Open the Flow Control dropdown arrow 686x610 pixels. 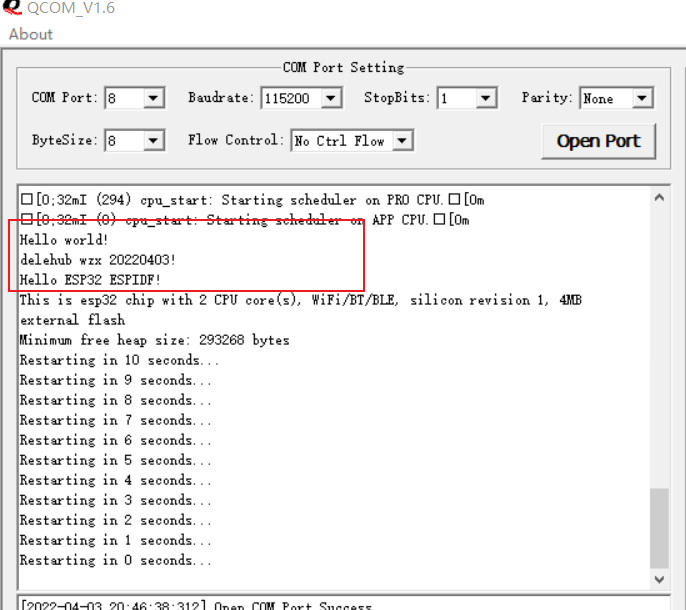pos(402,140)
